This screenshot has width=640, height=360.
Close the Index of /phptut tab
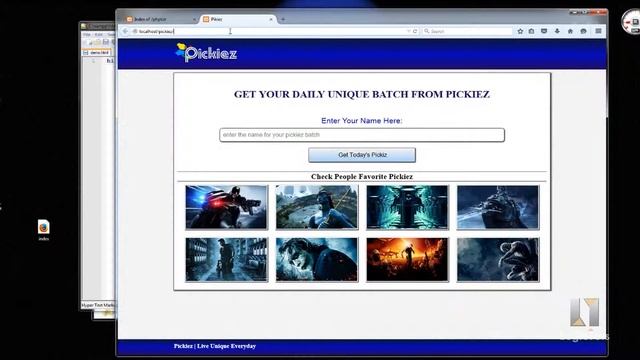tap(194, 19)
